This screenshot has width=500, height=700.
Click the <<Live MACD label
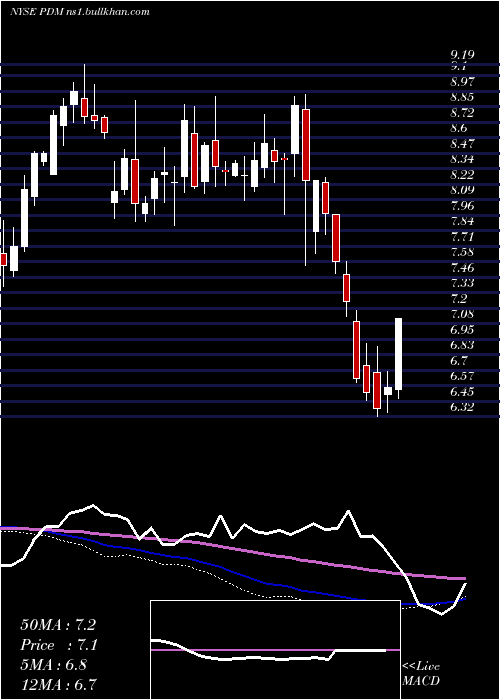421,674
